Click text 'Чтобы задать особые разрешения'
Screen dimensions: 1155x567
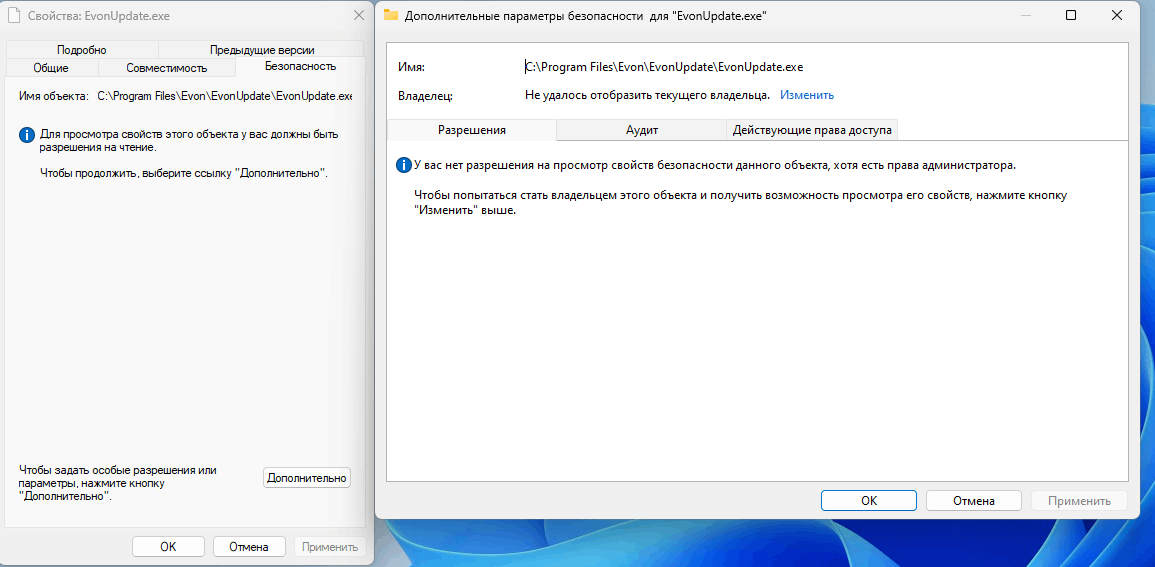119,483
